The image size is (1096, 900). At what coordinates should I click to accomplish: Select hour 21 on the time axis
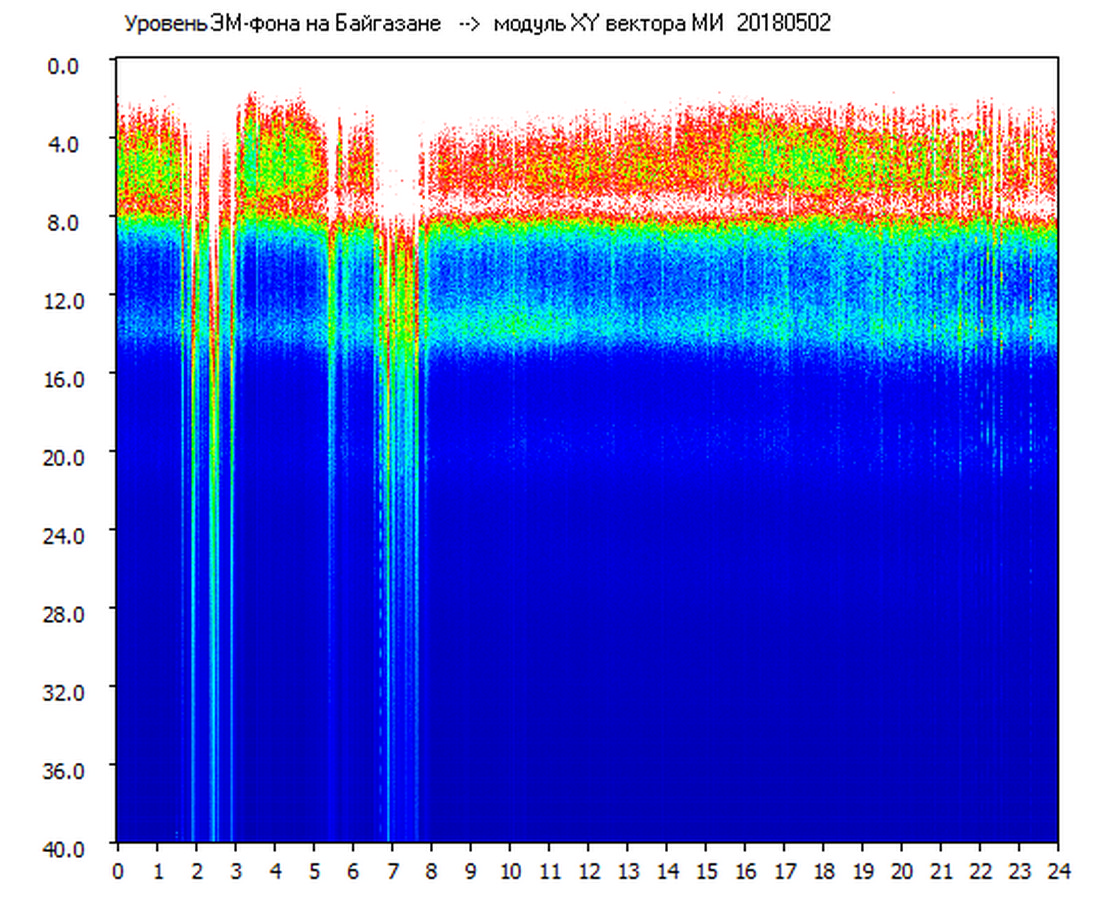[941, 870]
